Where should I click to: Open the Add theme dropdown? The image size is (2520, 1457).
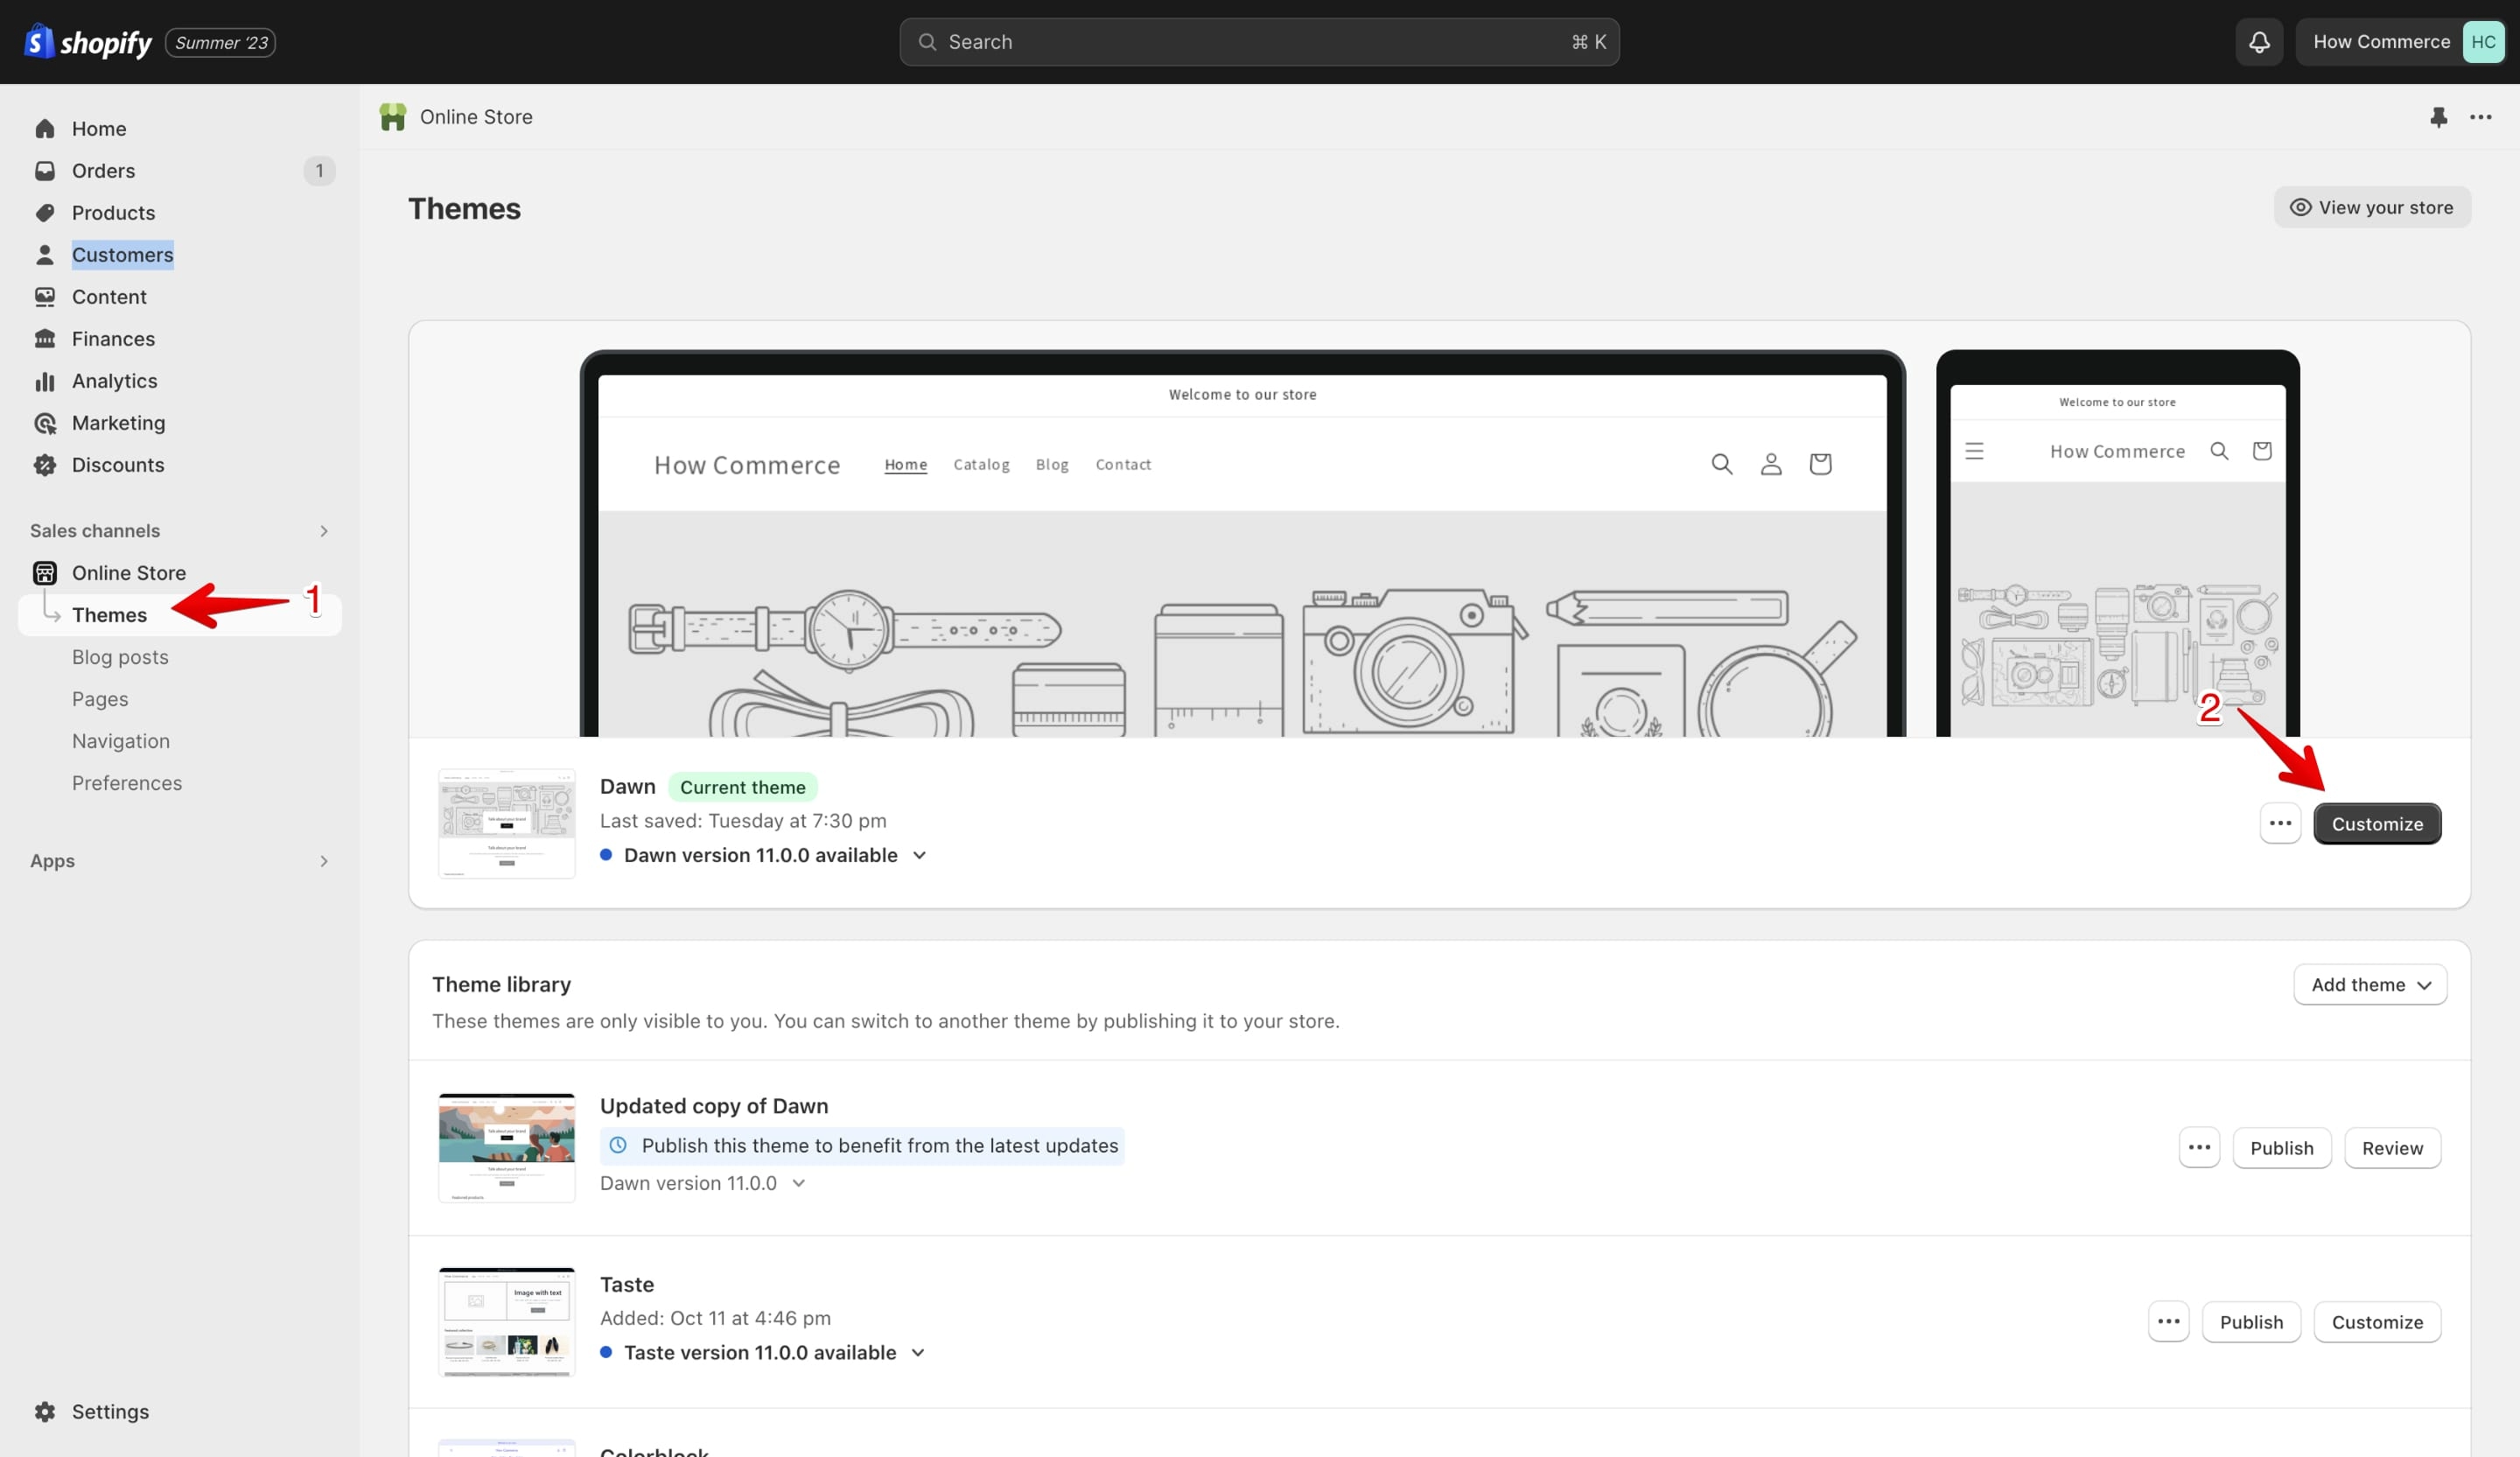(x=2370, y=985)
